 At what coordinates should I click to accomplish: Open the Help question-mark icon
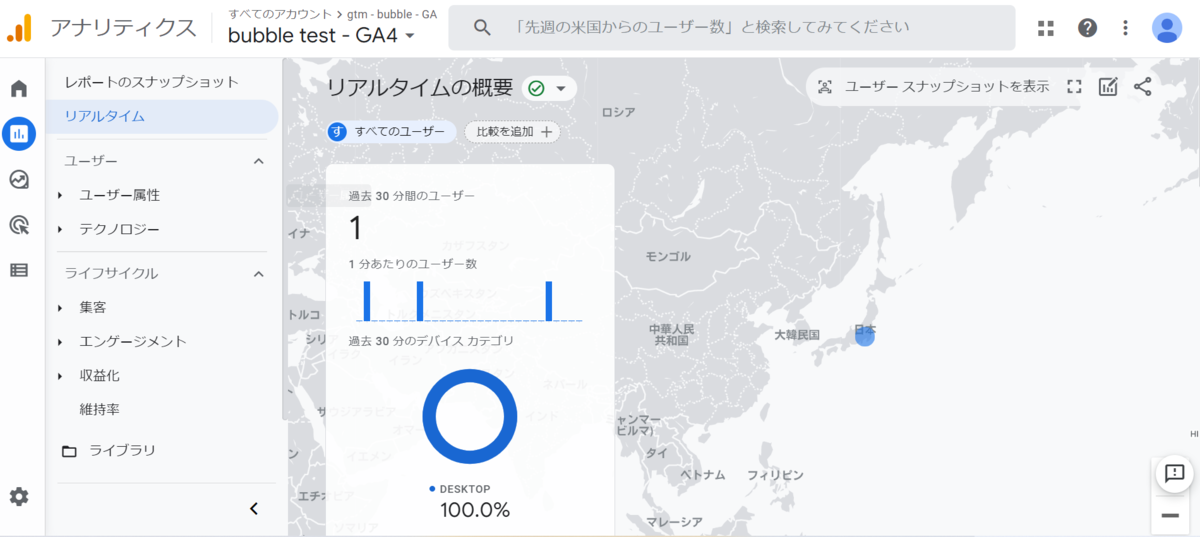tap(1087, 28)
